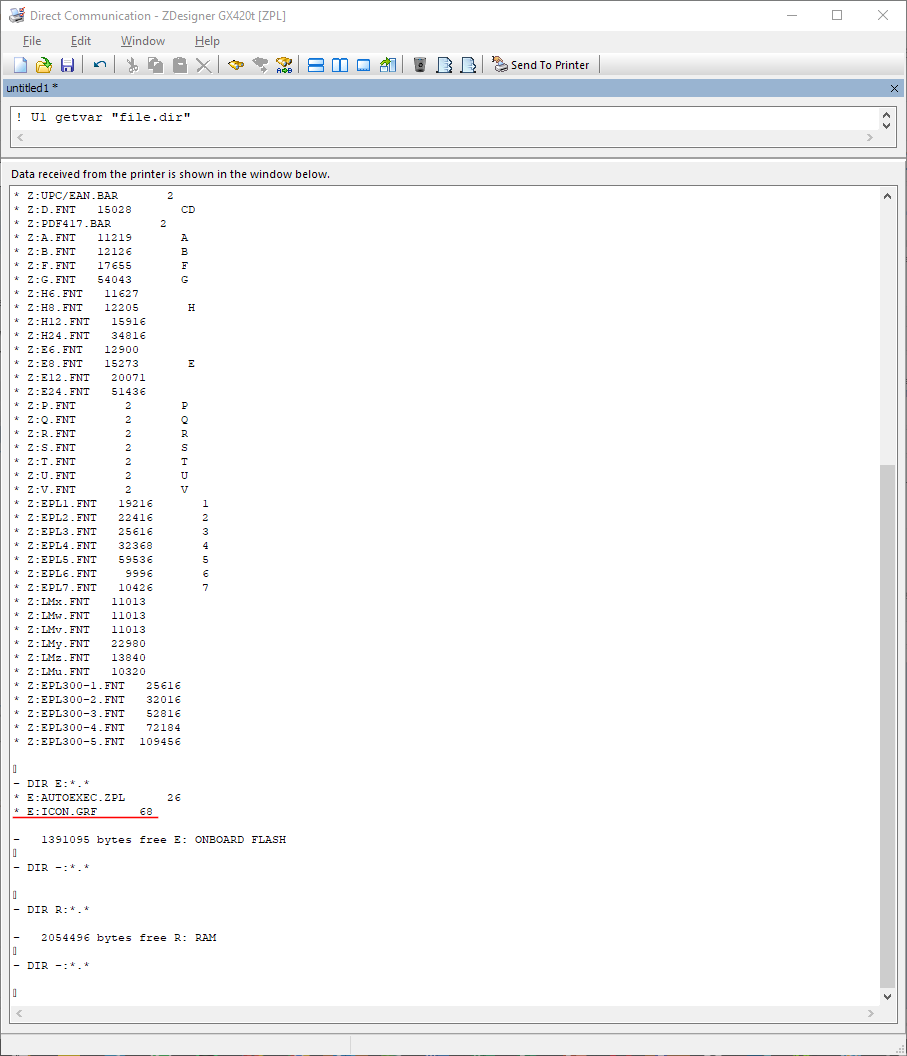
Task: Close the untitled1 document tab
Action: pos(894,88)
